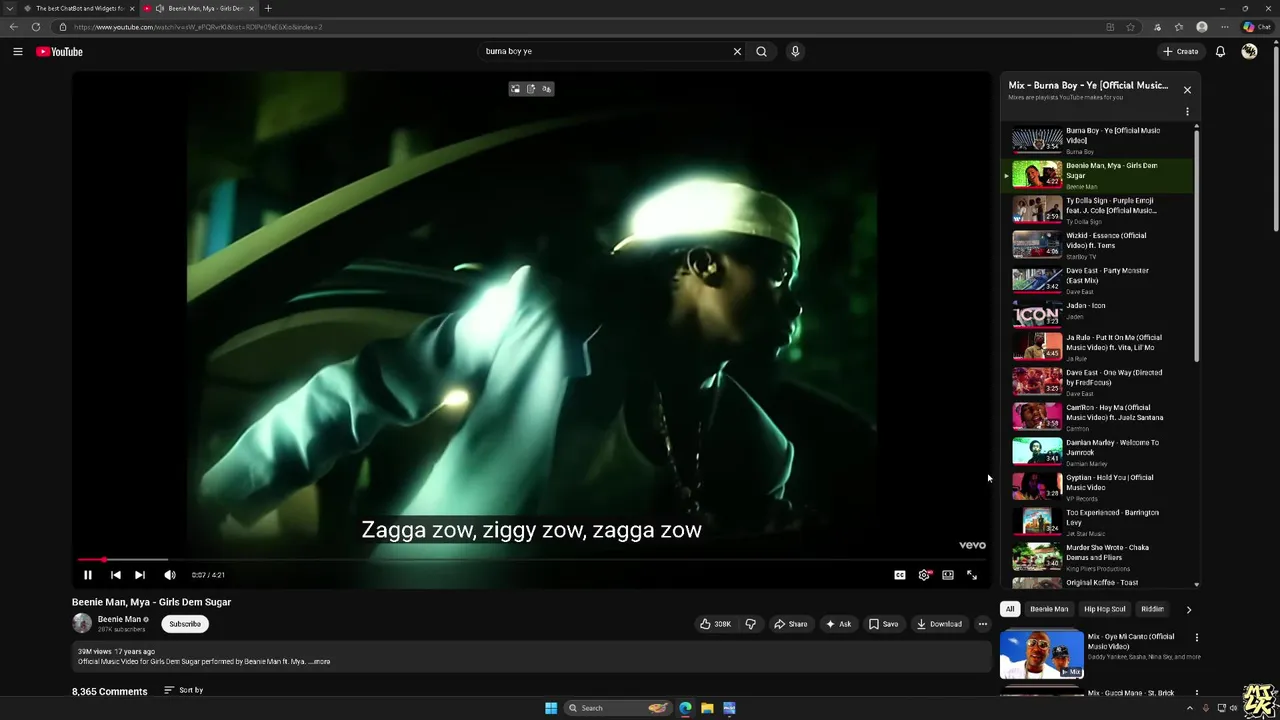
Task: Open options for Oye Mi Canto mix
Action: tap(1196, 637)
